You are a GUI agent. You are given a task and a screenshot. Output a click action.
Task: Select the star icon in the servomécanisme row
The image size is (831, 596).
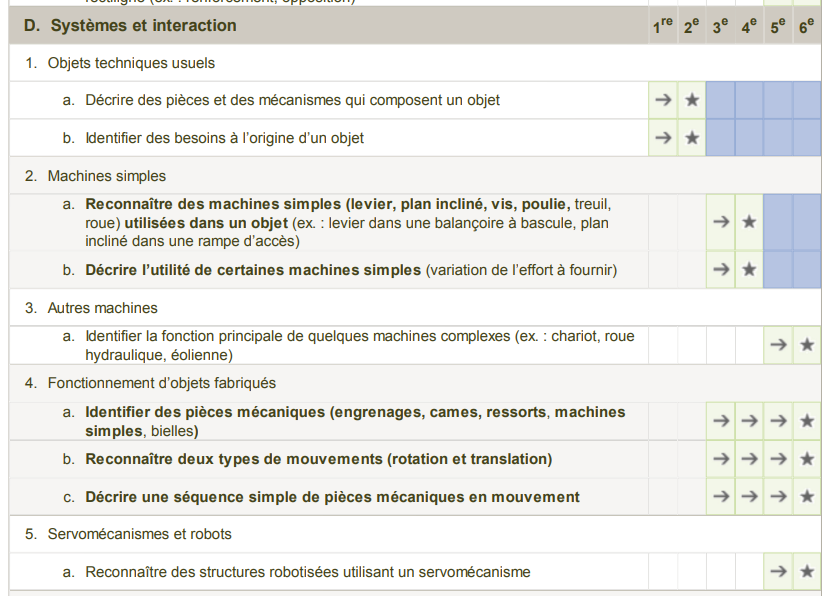click(x=806, y=571)
